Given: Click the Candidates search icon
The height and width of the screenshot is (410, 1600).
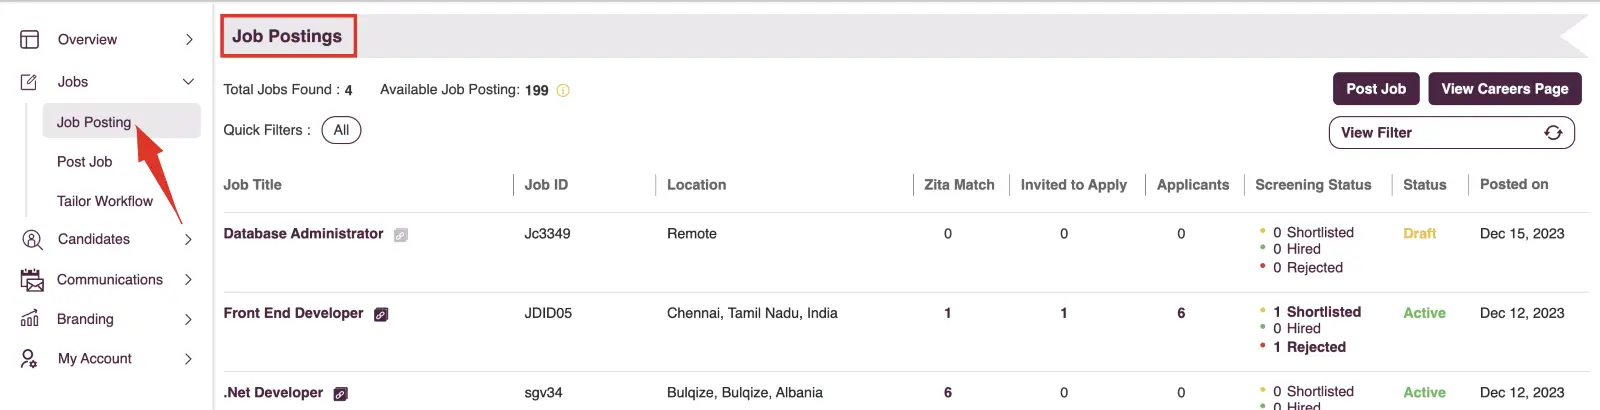Looking at the screenshot, I should pos(32,239).
